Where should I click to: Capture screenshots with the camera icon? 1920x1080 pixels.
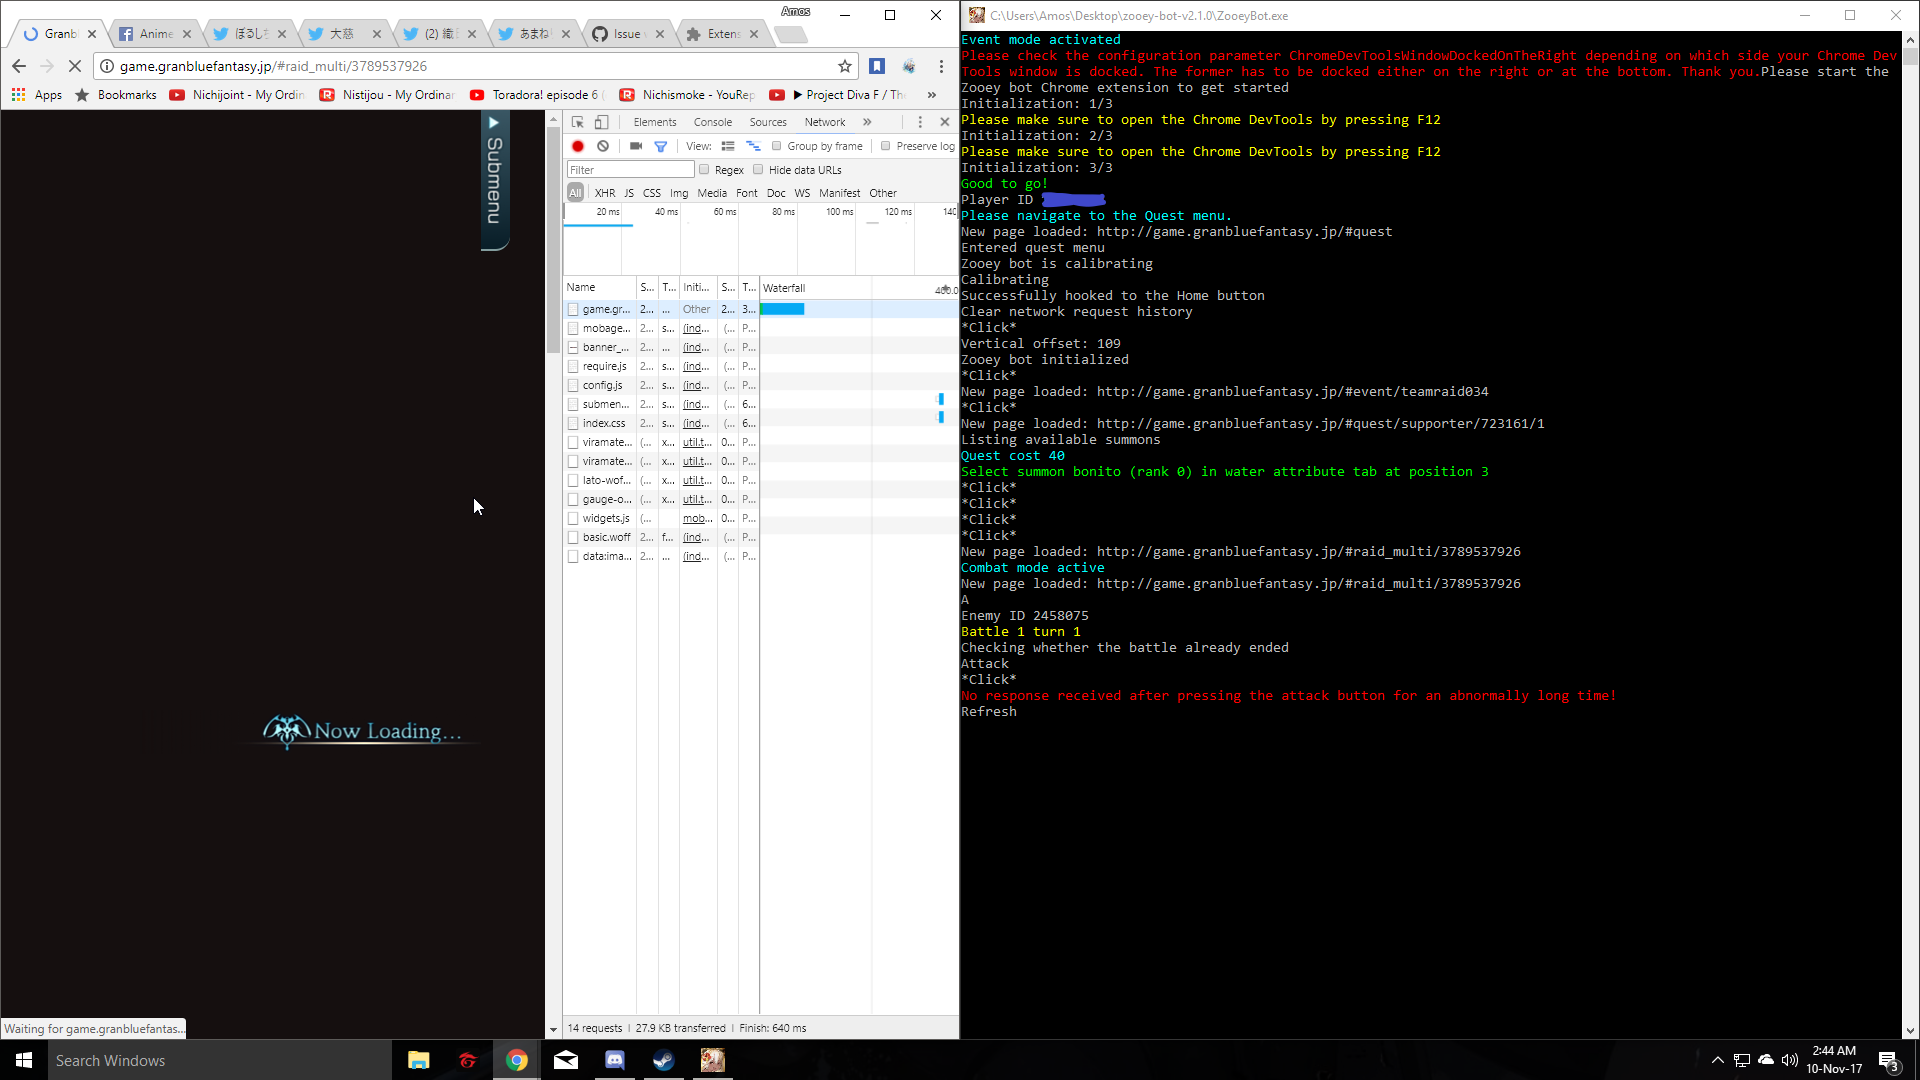pos(636,146)
